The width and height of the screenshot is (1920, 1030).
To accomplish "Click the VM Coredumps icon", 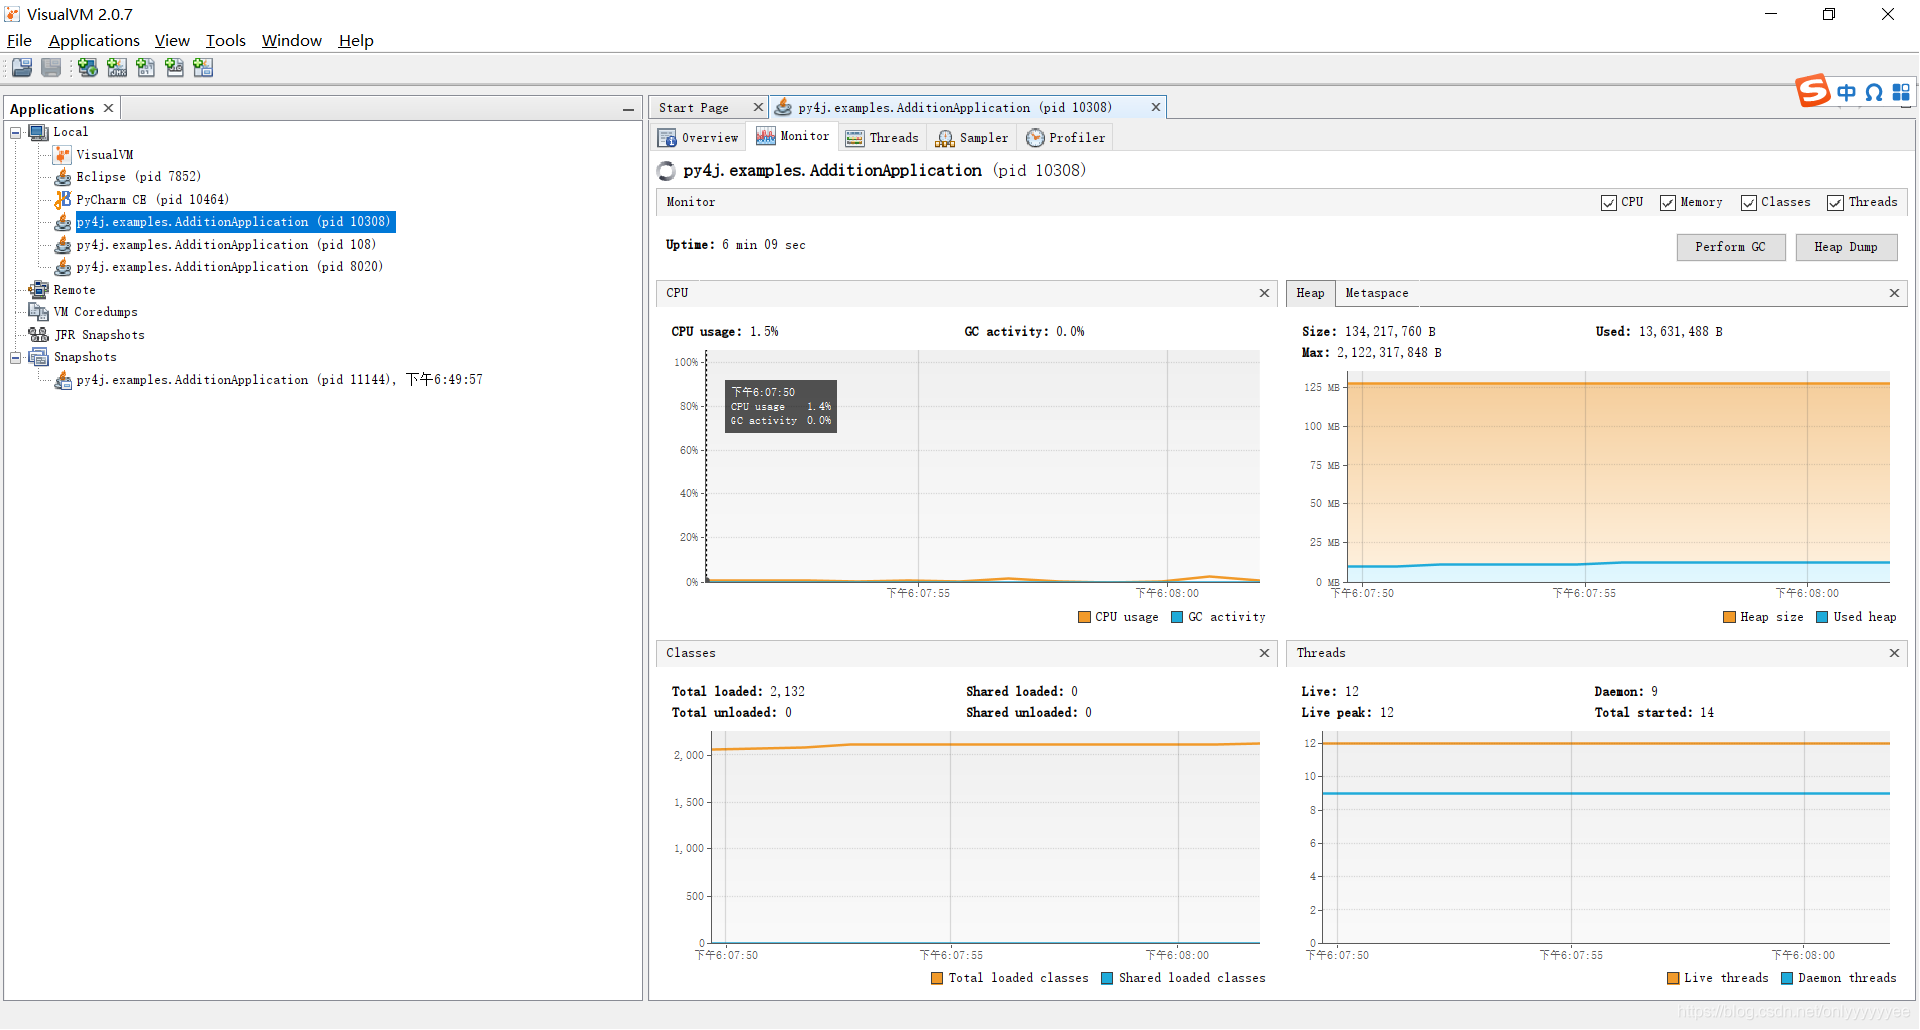I will 39,312.
